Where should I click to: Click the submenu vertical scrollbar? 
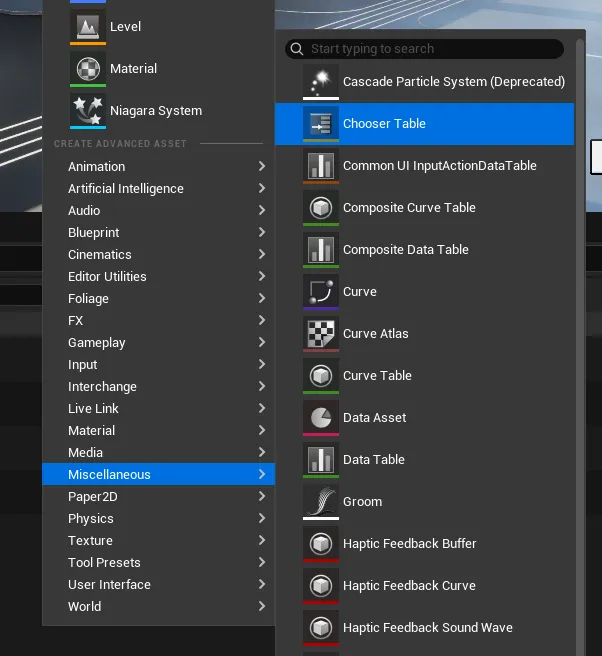(x=579, y=347)
